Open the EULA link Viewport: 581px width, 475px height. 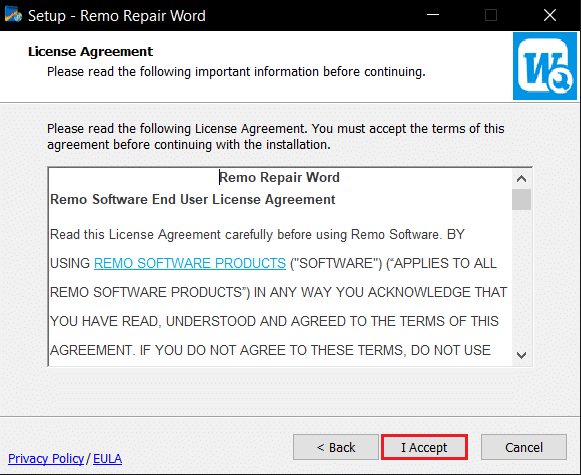pos(107,459)
